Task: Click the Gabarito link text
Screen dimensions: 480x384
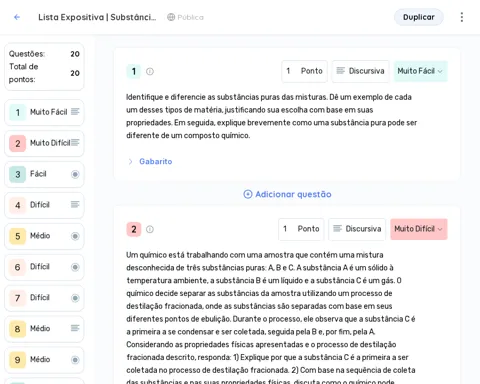Action: click(156, 162)
